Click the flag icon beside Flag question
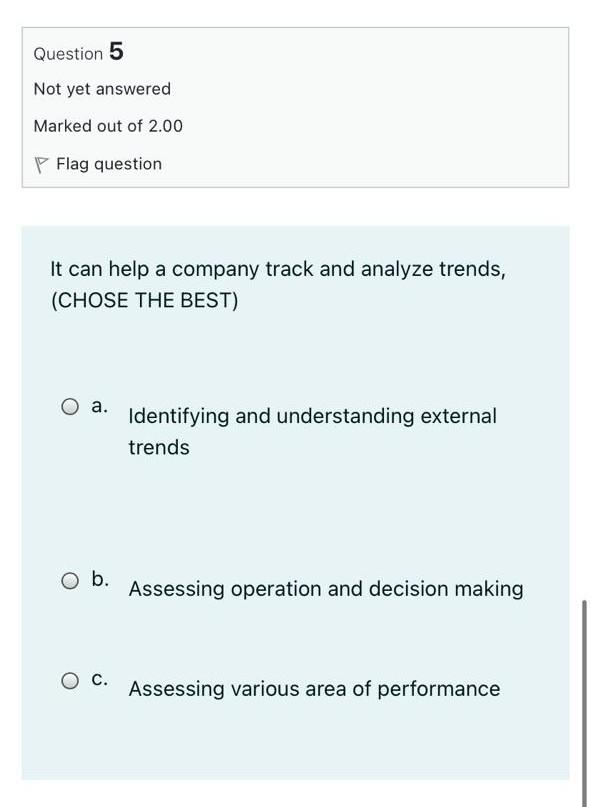The width and height of the screenshot is (591, 807). click(x=40, y=163)
